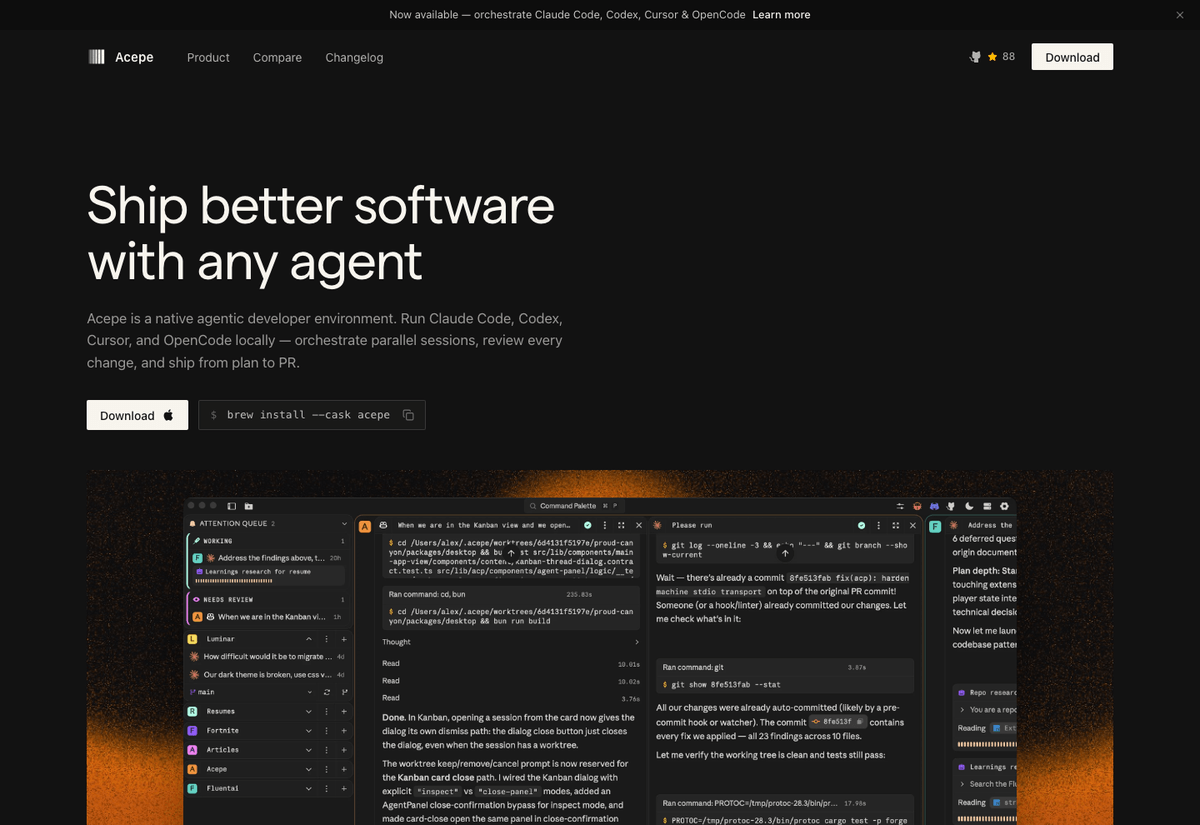Expand the Resumes project
Image resolution: width=1200 pixels, height=825 pixels.
pyautogui.click(x=309, y=711)
